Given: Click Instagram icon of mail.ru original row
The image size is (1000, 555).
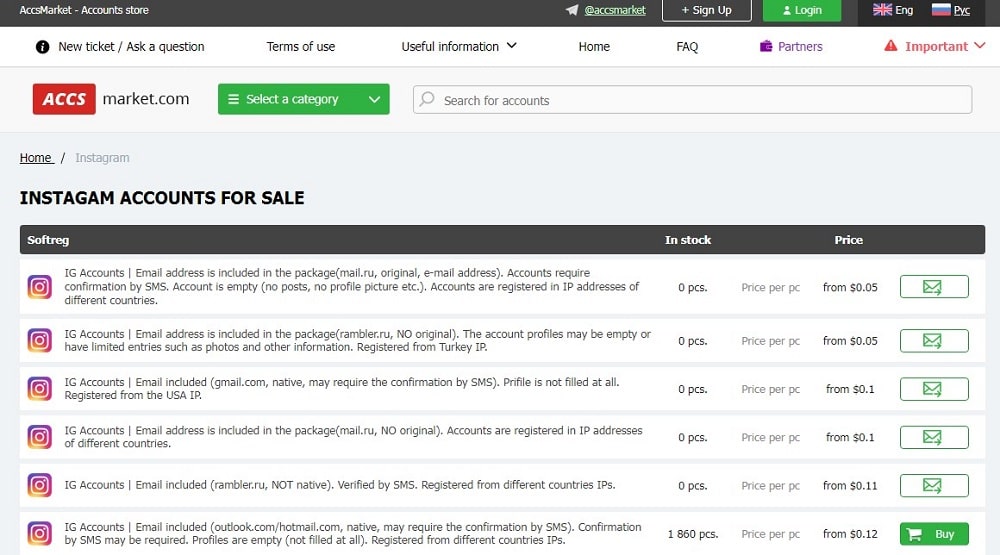Looking at the screenshot, I should click(x=40, y=286).
